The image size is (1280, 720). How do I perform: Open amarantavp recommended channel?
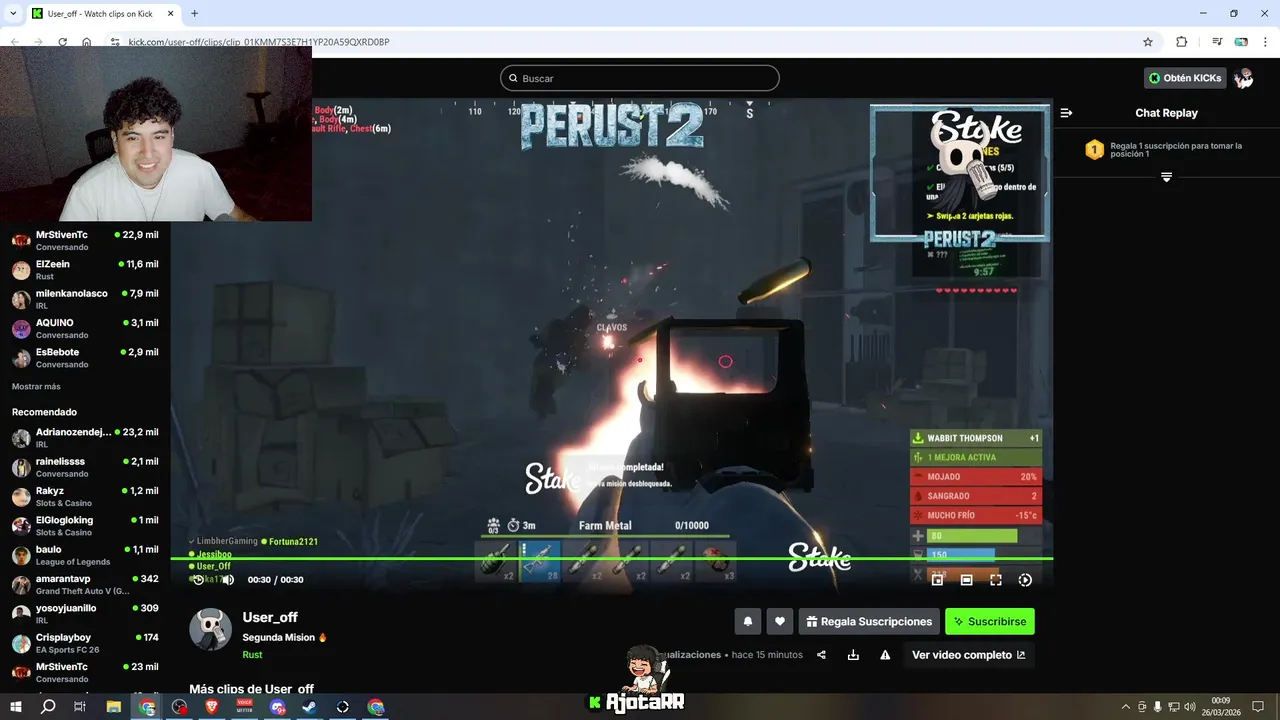point(85,584)
